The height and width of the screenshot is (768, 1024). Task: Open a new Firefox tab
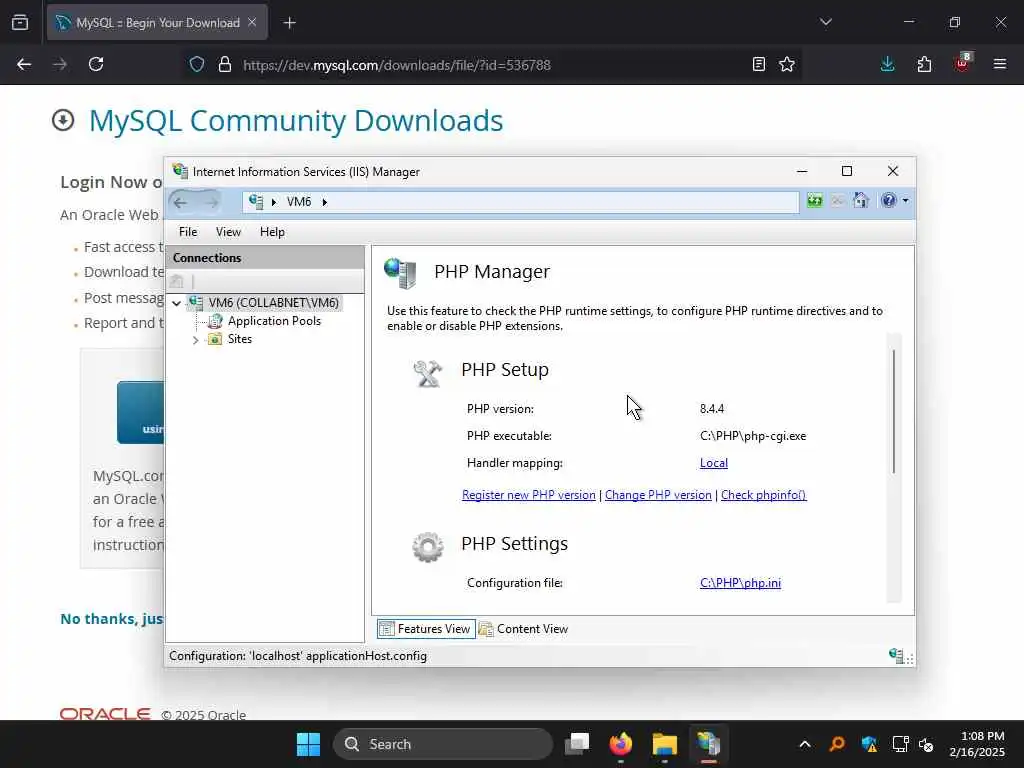click(x=289, y=23)
